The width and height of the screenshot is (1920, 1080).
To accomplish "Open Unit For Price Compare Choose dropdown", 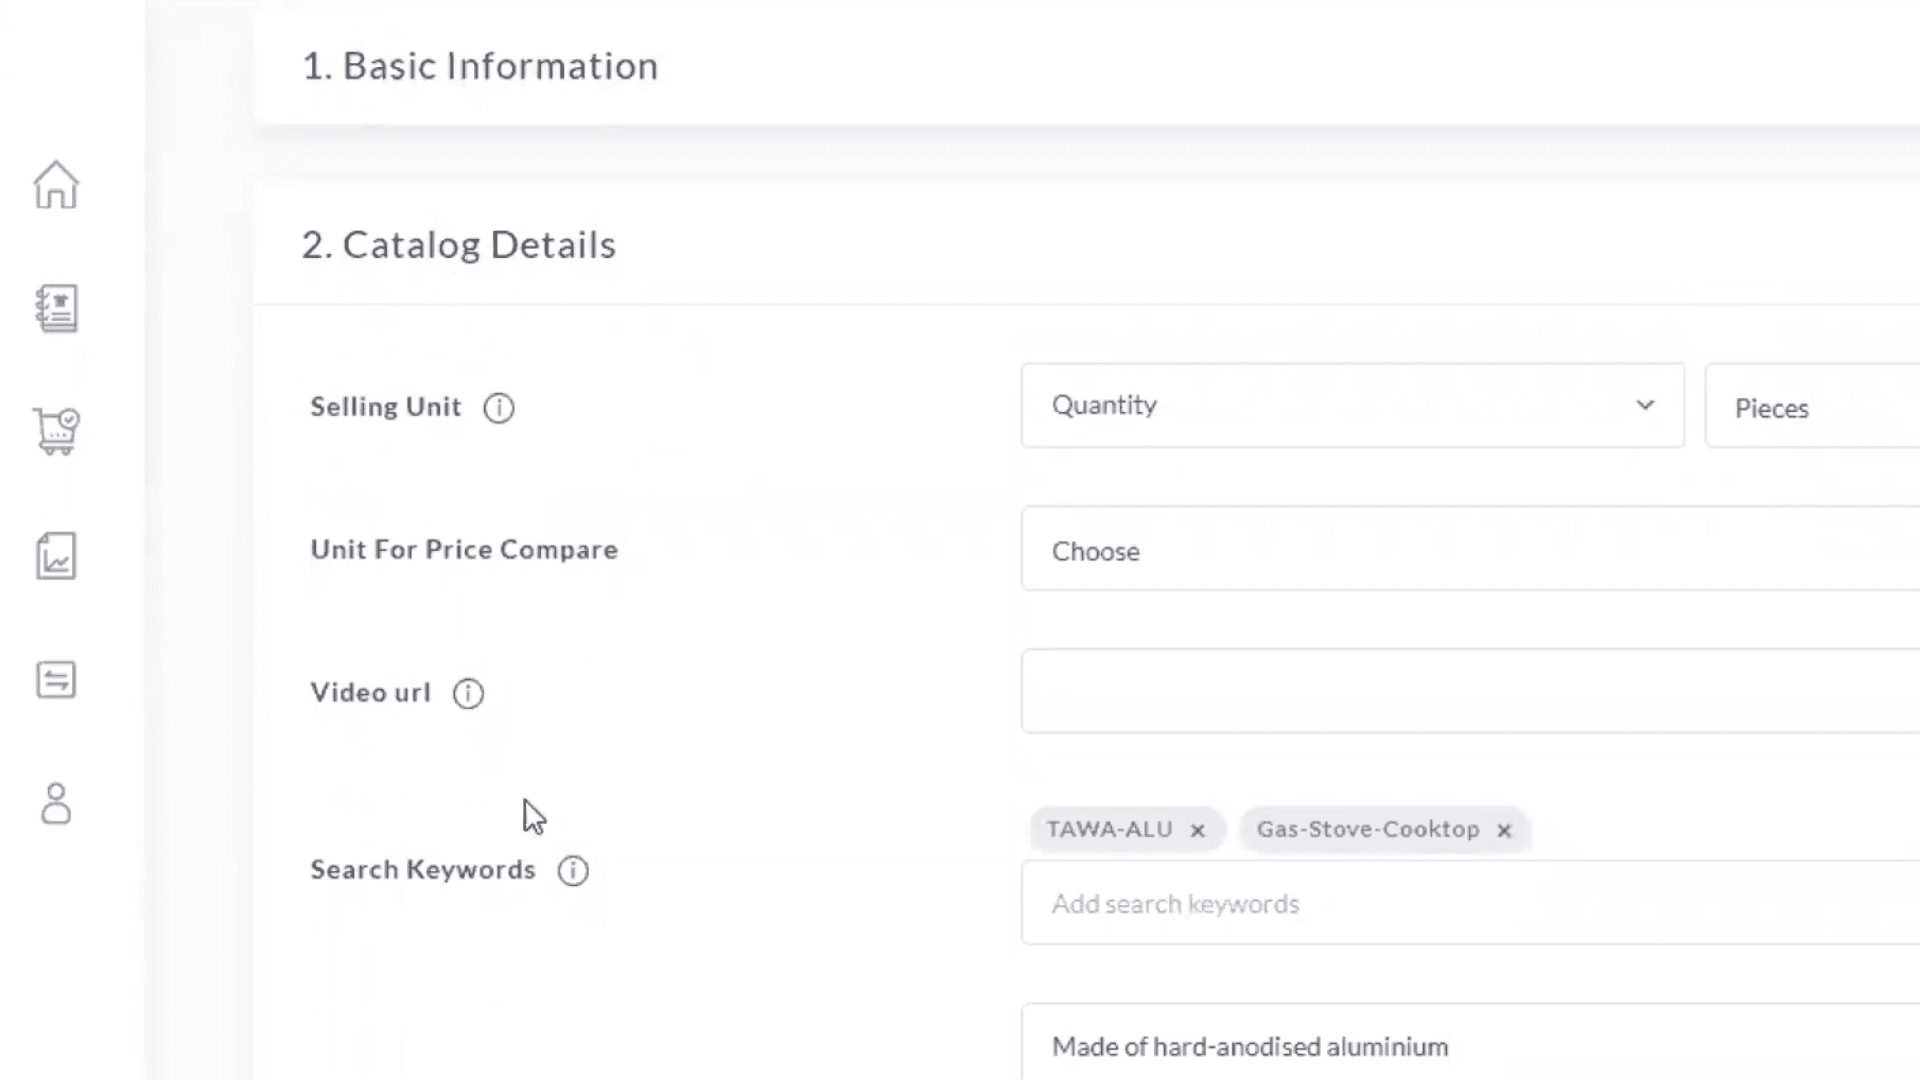I will (1470, 550).
